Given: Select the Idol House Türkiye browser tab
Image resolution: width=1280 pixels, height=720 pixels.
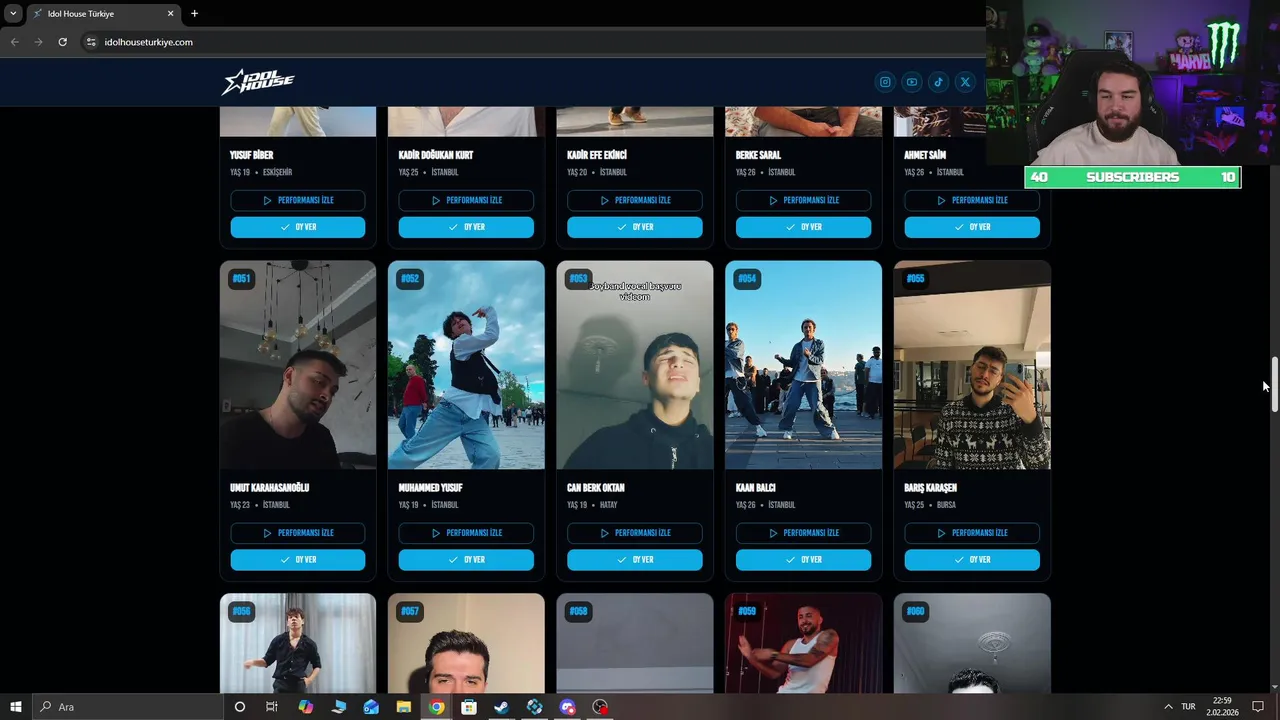Looking at the screenshot, I should 102,14.
